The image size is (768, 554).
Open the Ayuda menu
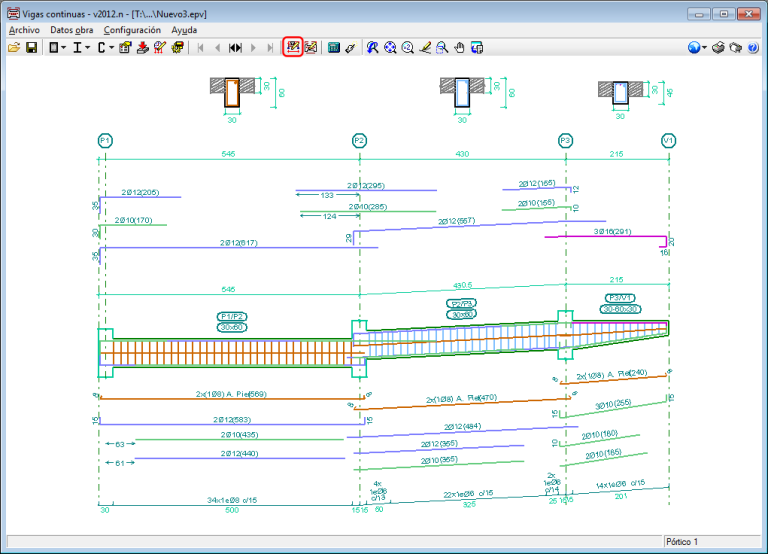tap(184, 30)
